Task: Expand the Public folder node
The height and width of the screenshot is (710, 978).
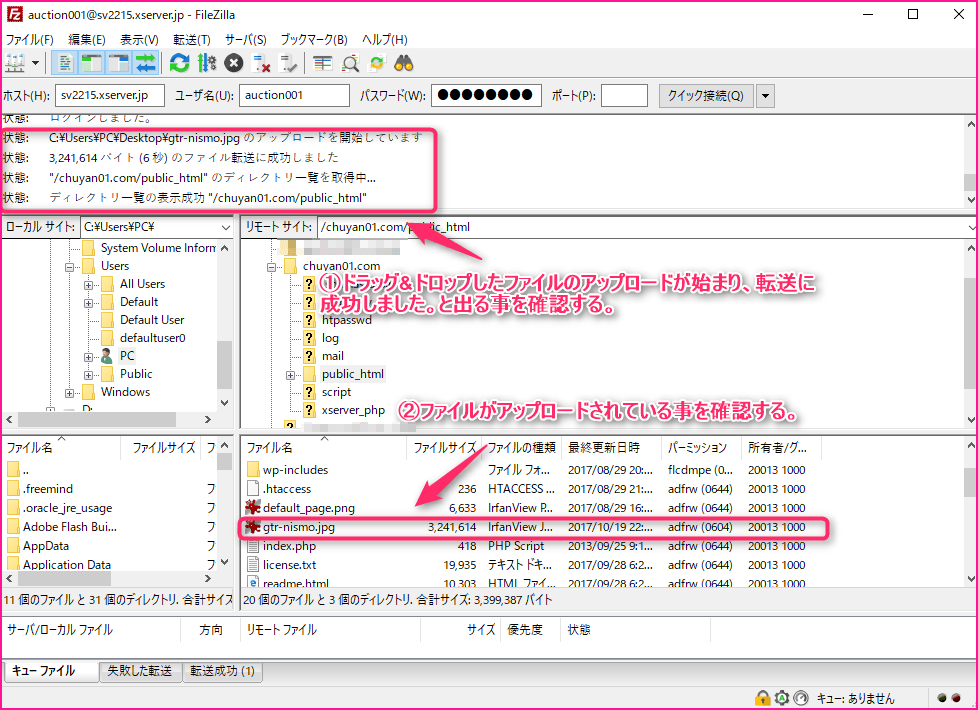Action: coord(89,375)
